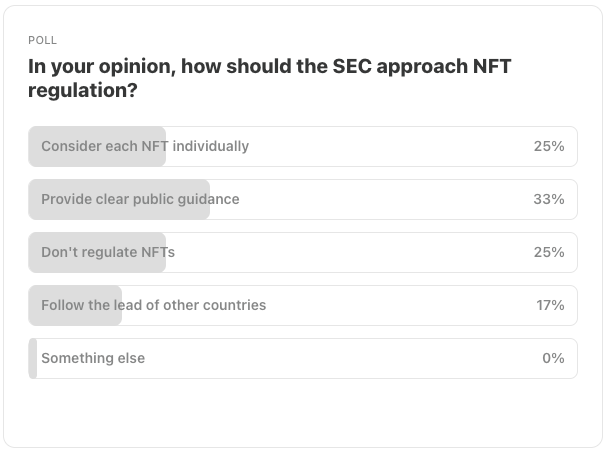Image resolution: width=606 pixels, height=452 pixels.
Task: Select the 'Consider each NFT individually' option
Action: [x=303, y=146]
